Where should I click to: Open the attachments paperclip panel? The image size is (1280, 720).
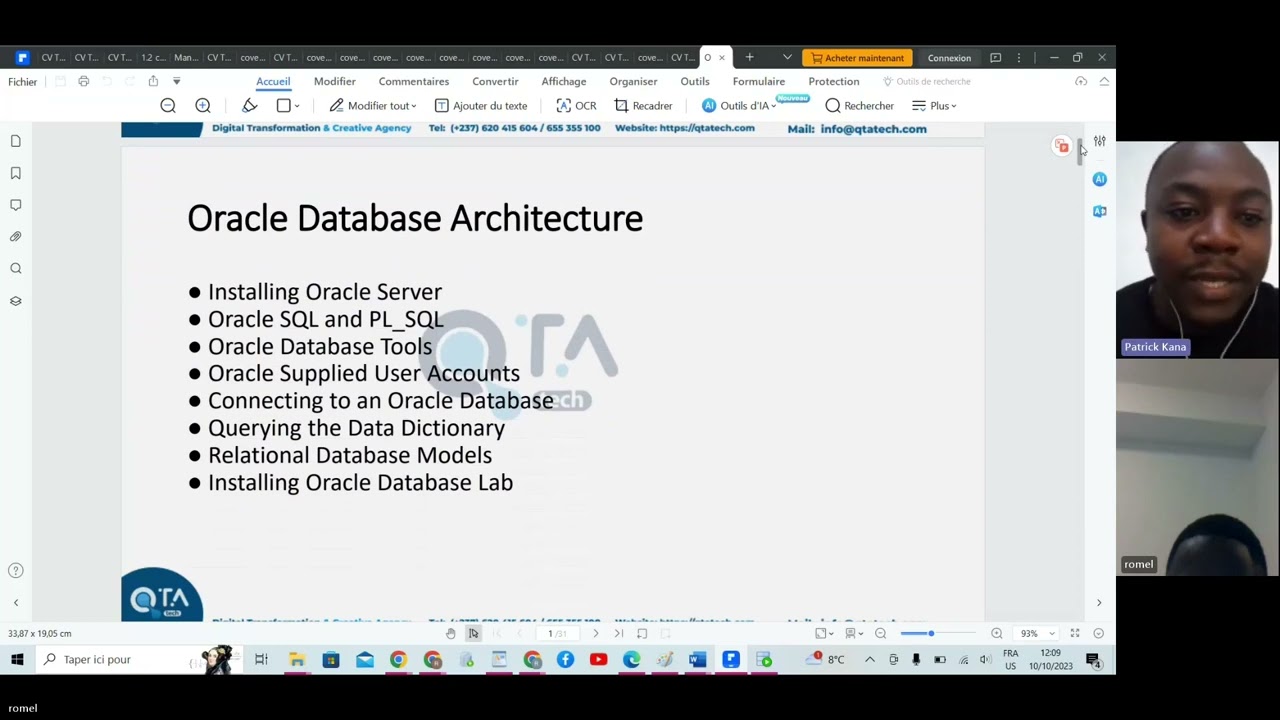[x=16, y=237]
